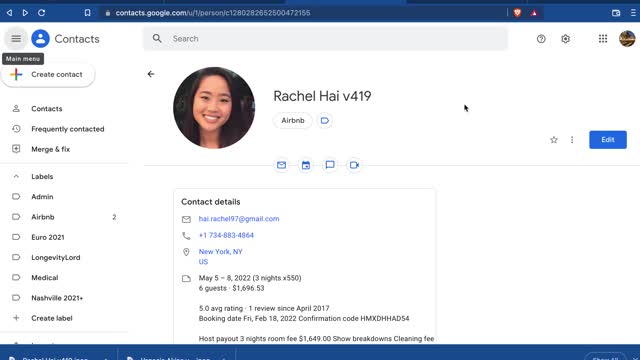640x360 pixels.
Task: Click the 'Rachel Hai v419' name heading
Action: 322,96
